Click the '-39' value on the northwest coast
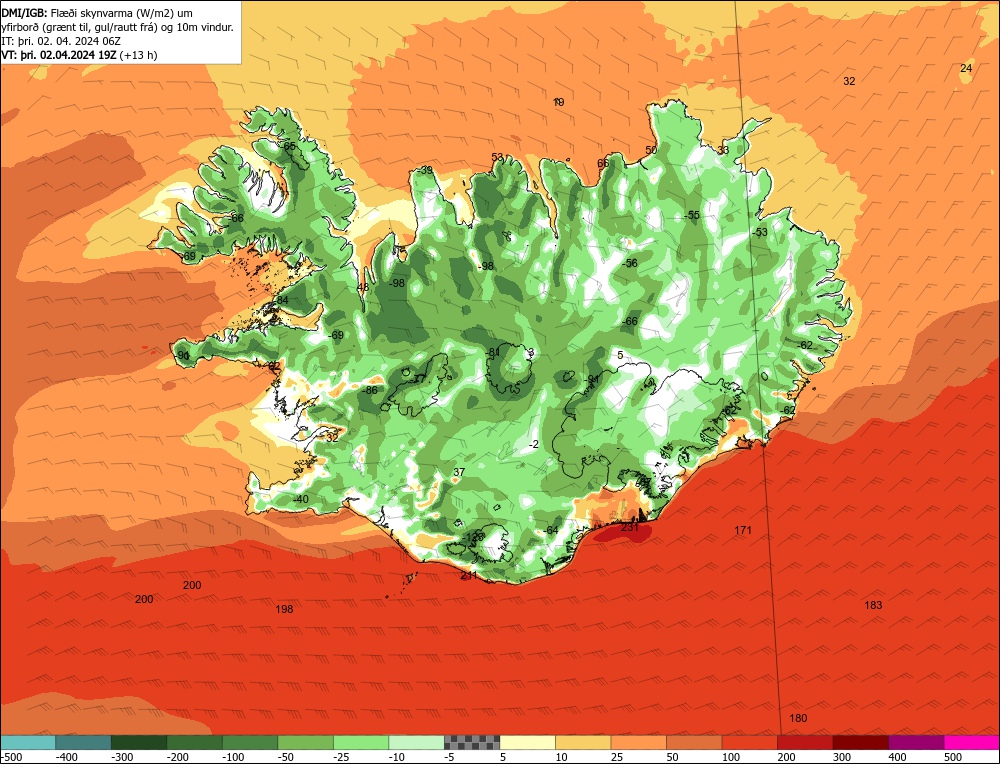 point(425,170)
